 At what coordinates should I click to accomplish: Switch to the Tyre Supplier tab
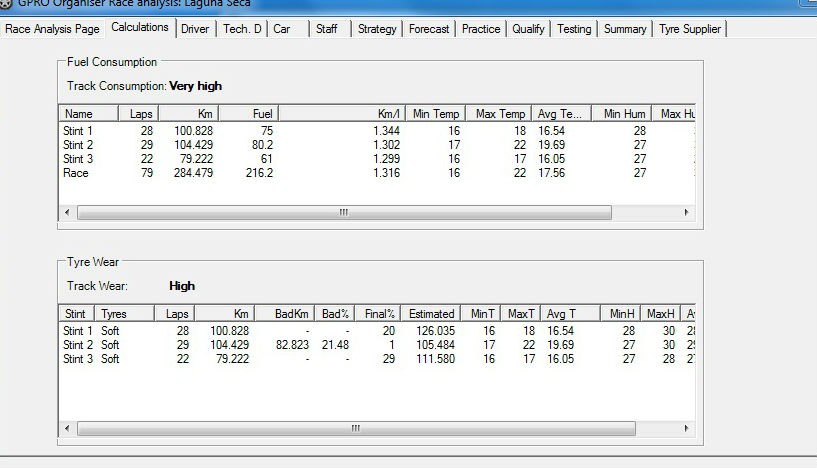tap(690, 29)
